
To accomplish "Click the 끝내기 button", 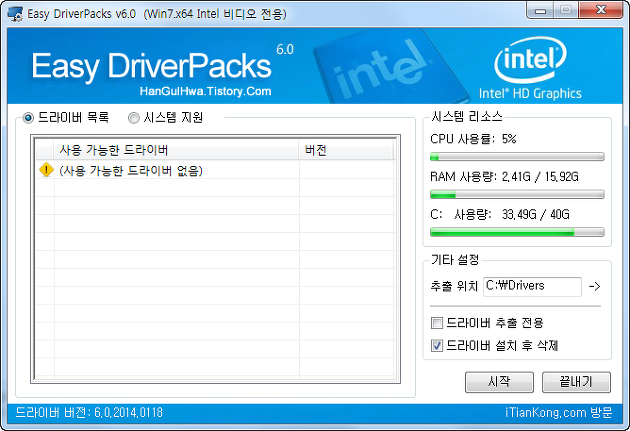I will [576, 382].
